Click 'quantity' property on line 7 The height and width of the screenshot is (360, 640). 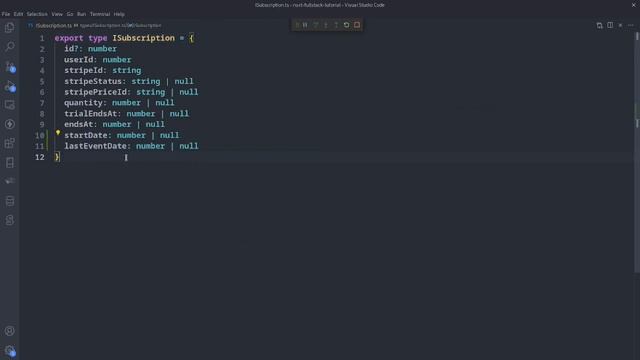(x=83, y=102)
